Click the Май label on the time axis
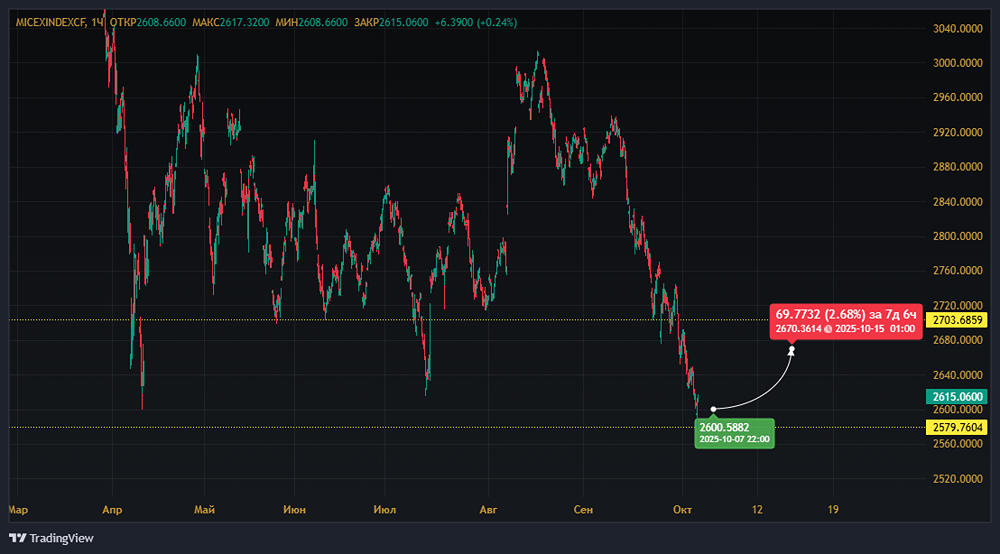The width and height of the screenshot is (1000, 554). pyautogui.click(x=205, y=509)
